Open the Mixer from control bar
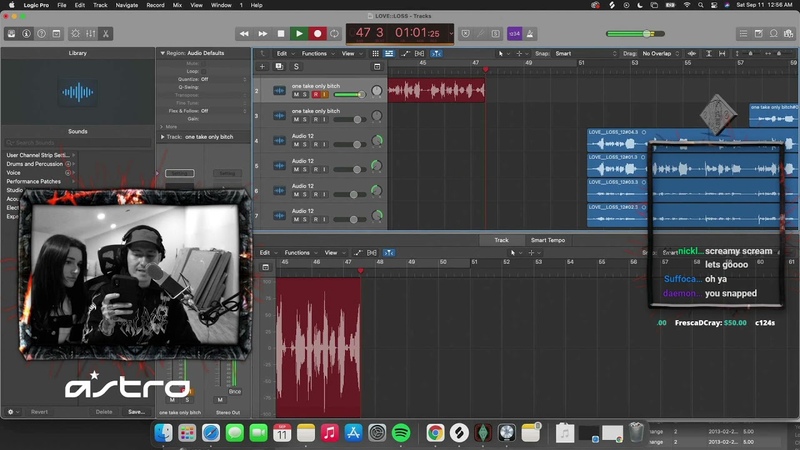Viewport: 800px width, 450px height. [x=91, y=34]
